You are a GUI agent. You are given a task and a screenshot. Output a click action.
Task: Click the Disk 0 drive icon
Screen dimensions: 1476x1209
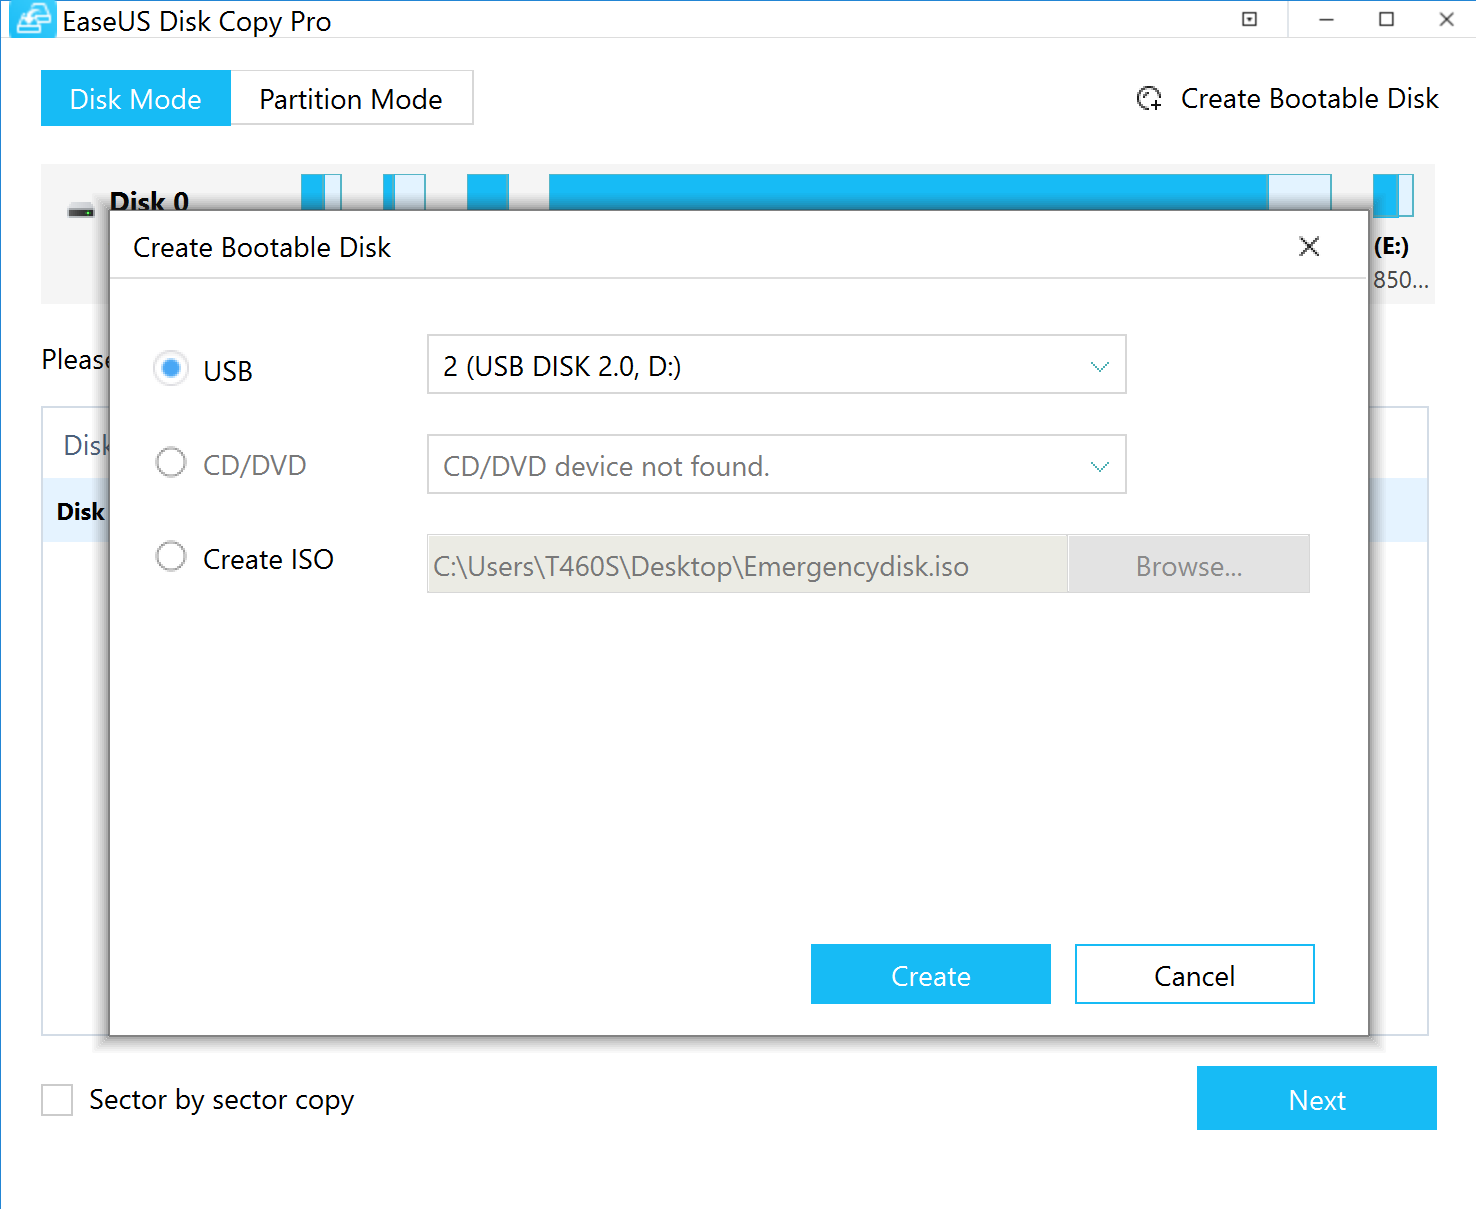[x=79, y=210]
